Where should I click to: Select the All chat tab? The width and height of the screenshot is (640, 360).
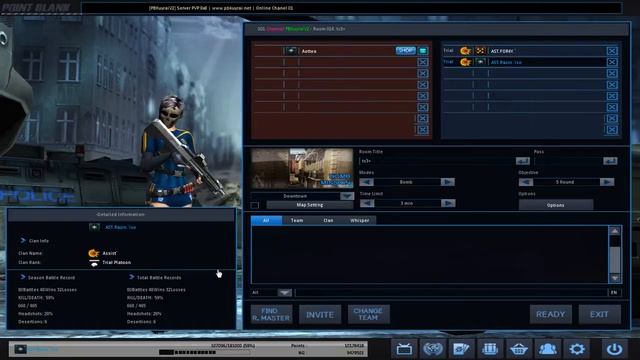[x=266, y=220]
